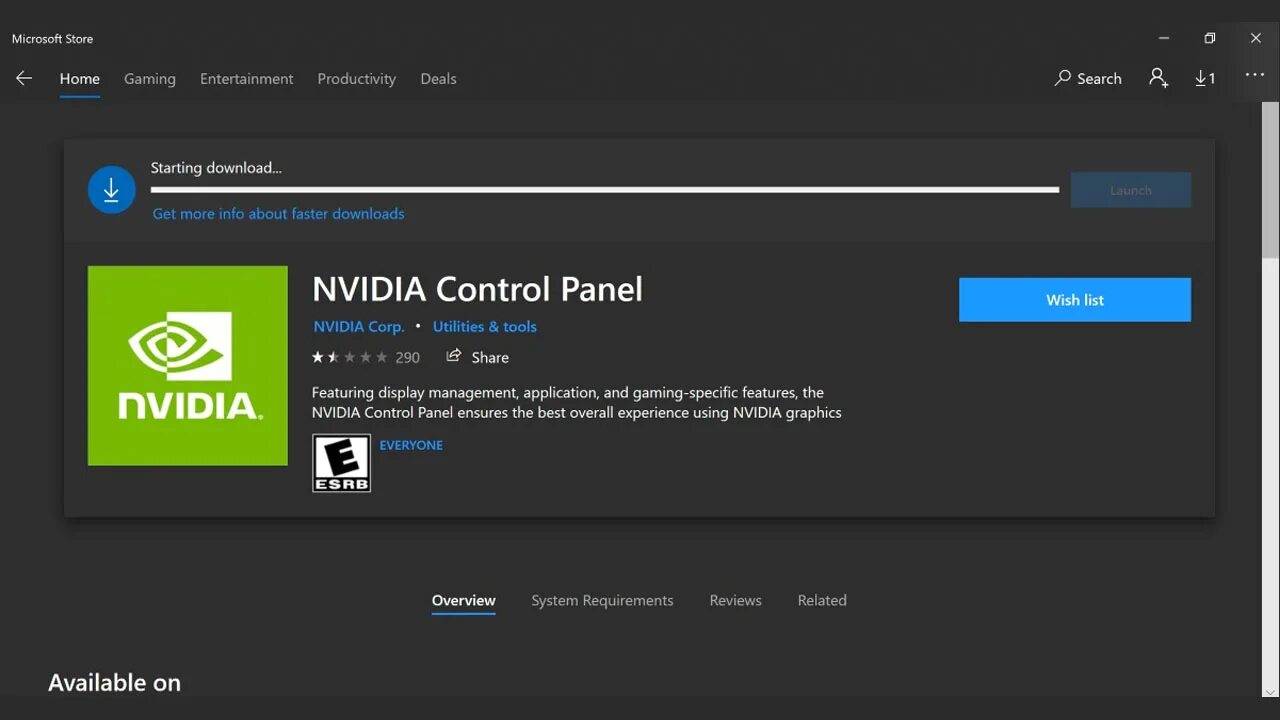Screen dimensions: 1280x720
Task: Open Utilities & tools category link
Action: 485,327
